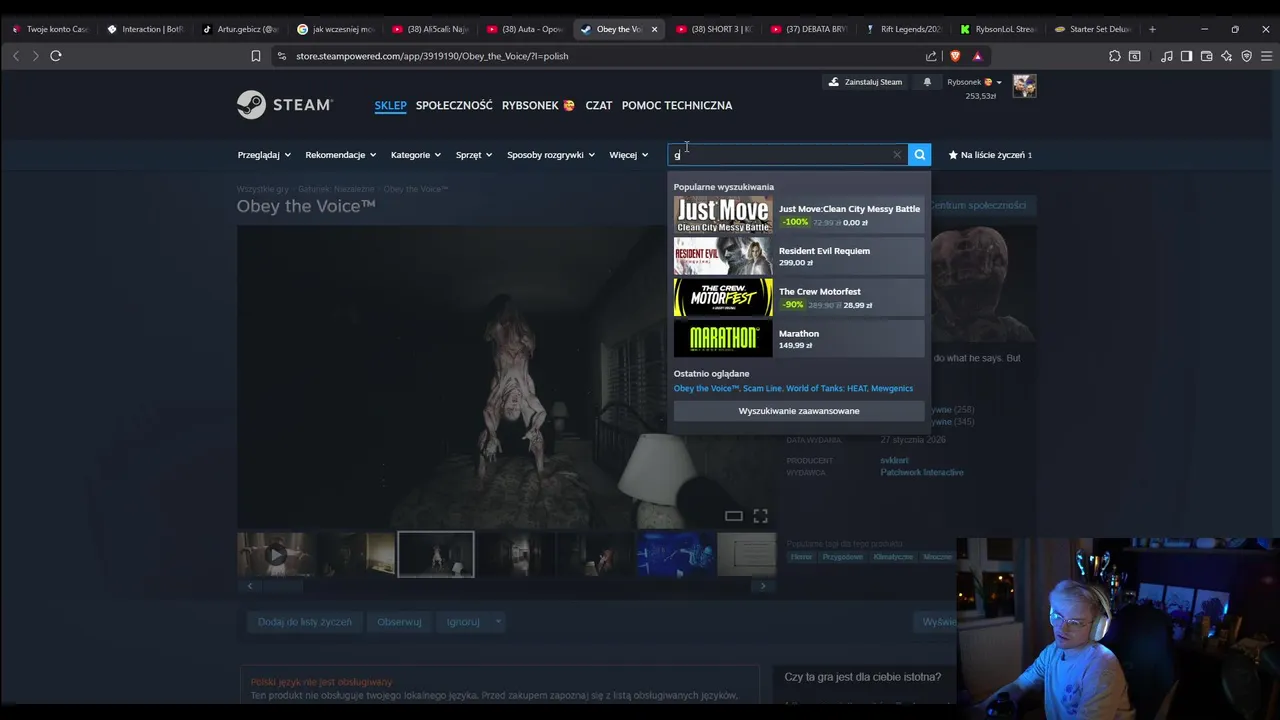Switch to Artur.gebicz TikTok tab
The image size is (1280, 720).
pos(240,29)
